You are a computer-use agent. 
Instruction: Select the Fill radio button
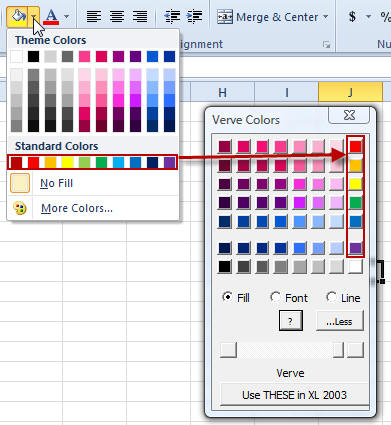[x=228, y=297]
